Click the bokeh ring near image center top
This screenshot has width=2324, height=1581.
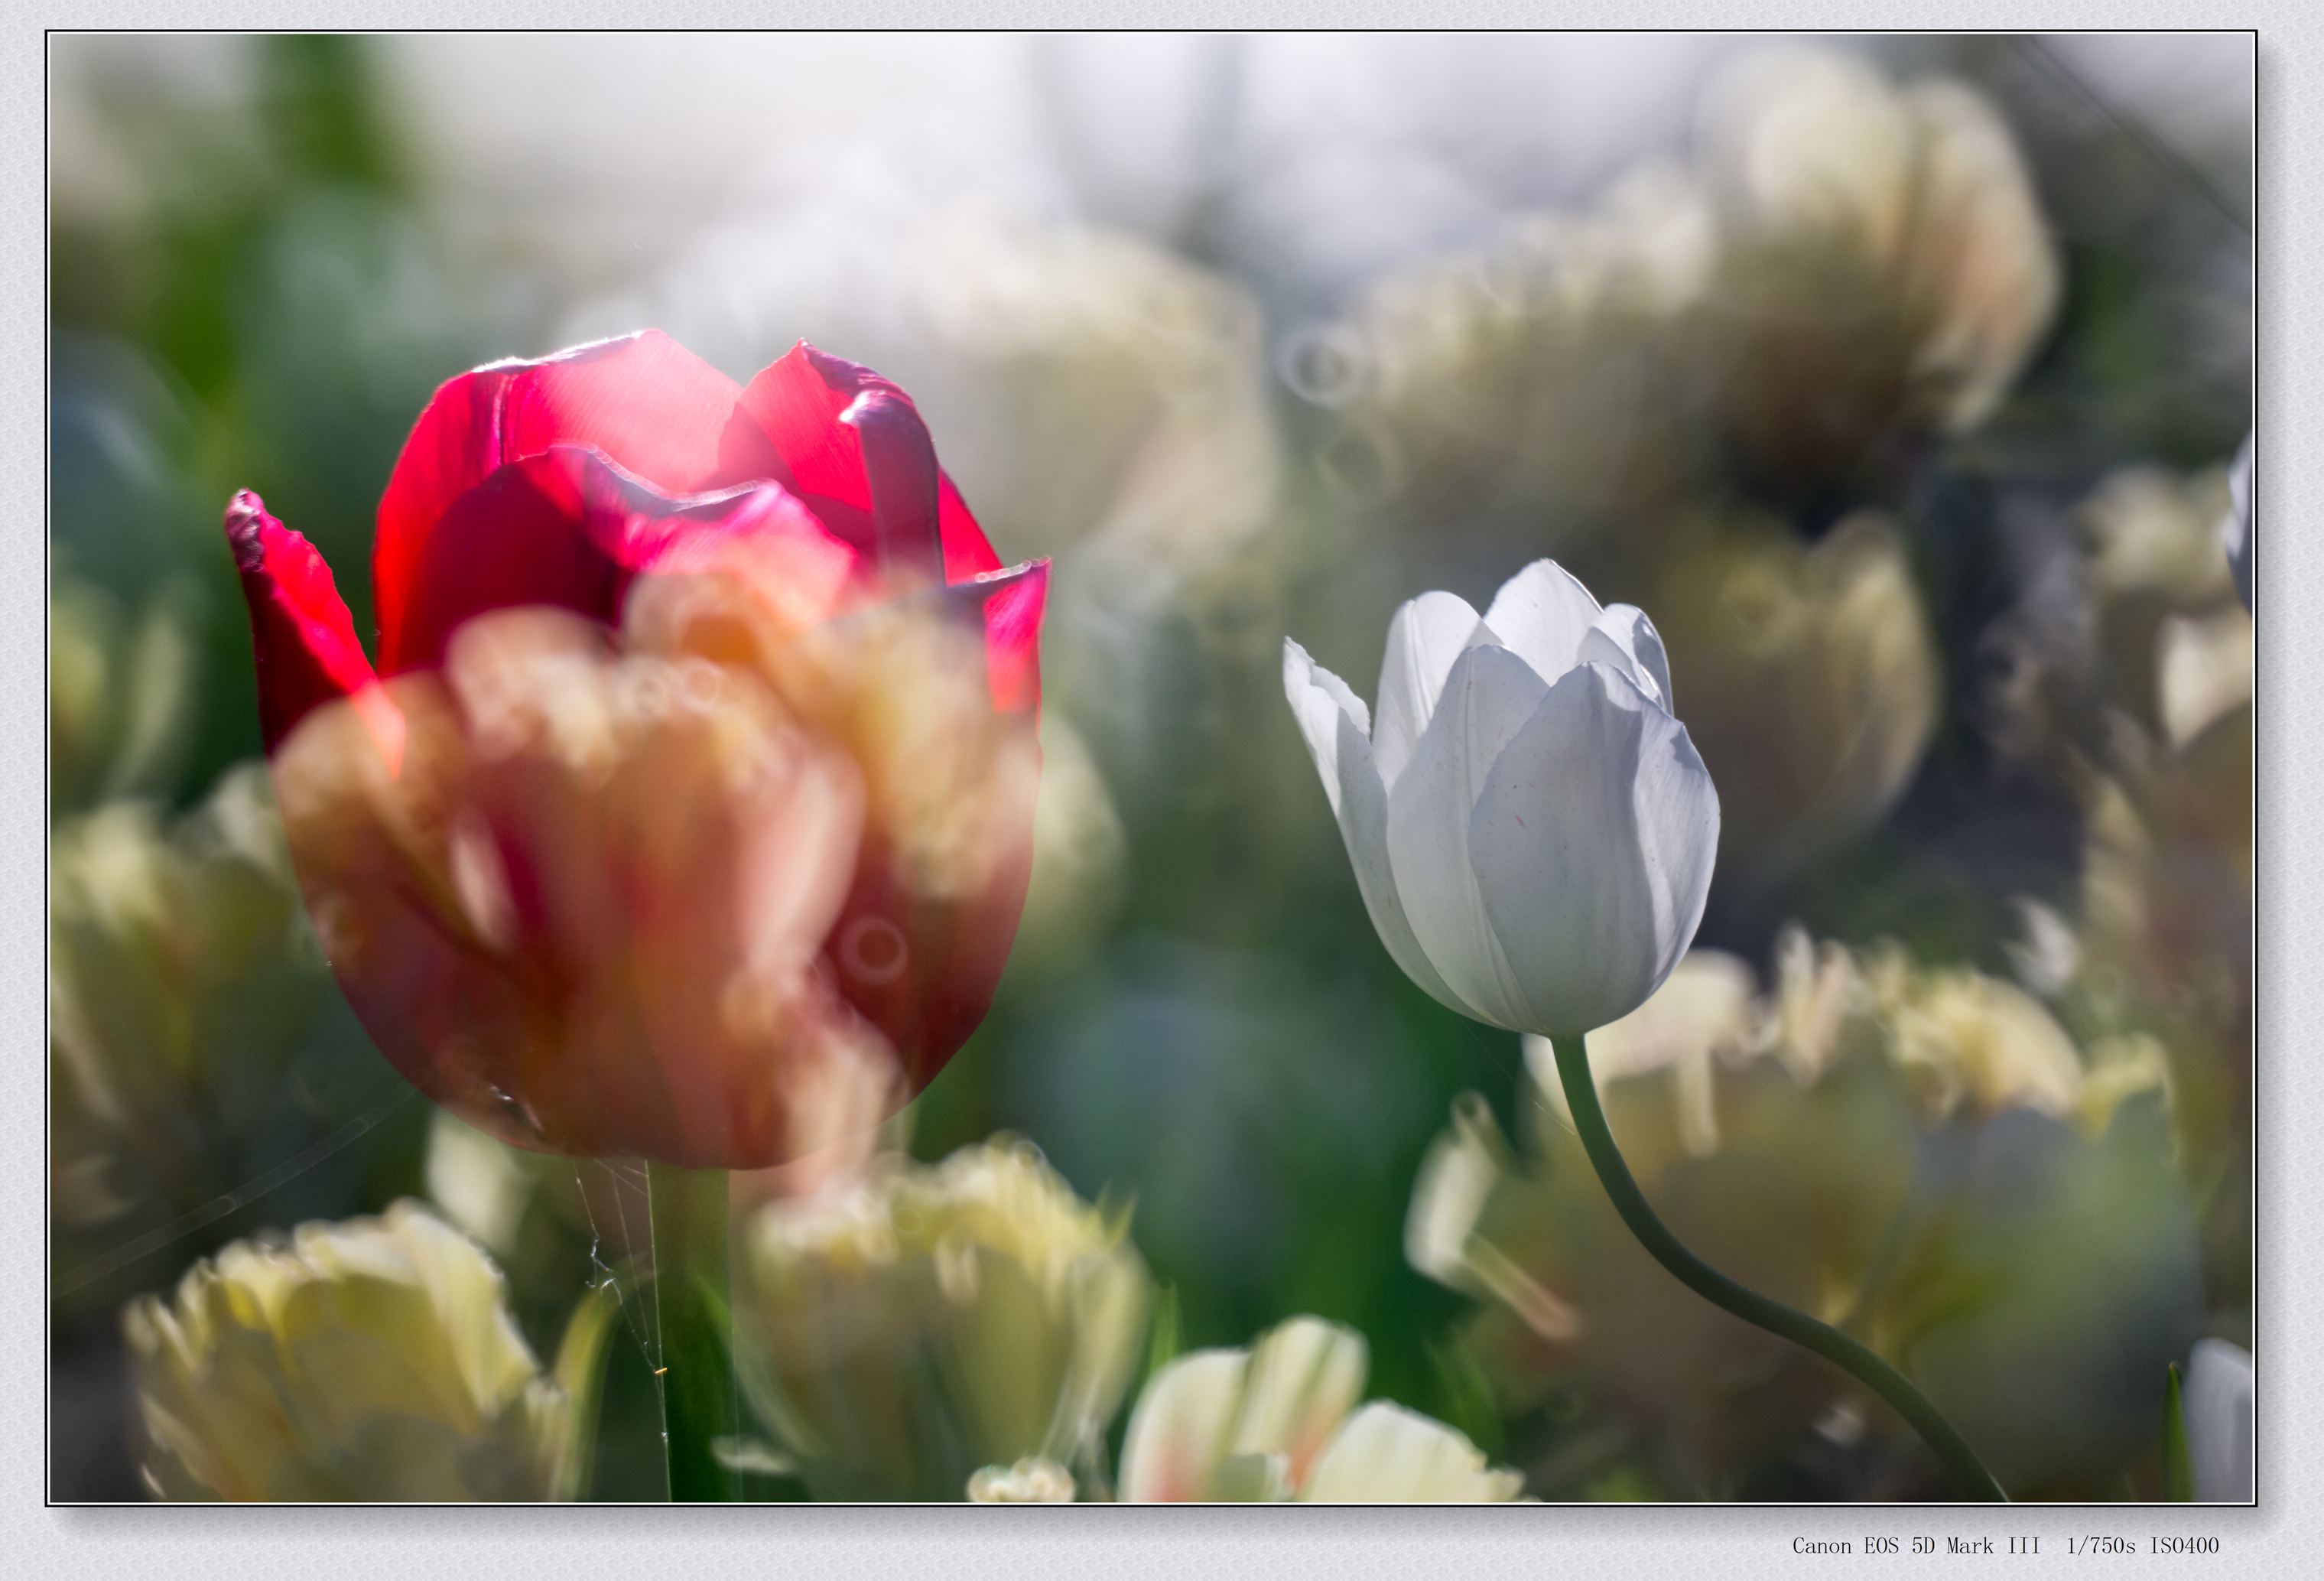click(x=1322, y=365)
